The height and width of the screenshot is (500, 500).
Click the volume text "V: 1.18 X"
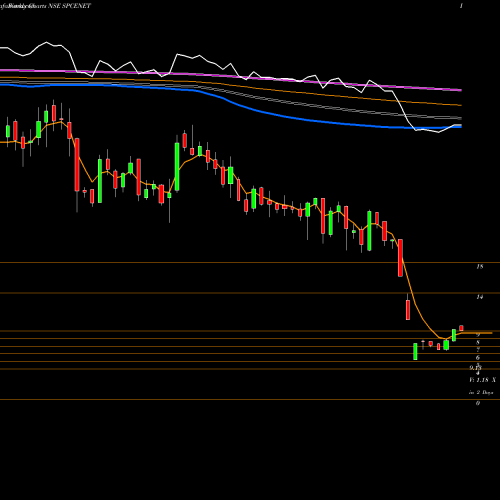pyautogui.click(x=482, y=380)
